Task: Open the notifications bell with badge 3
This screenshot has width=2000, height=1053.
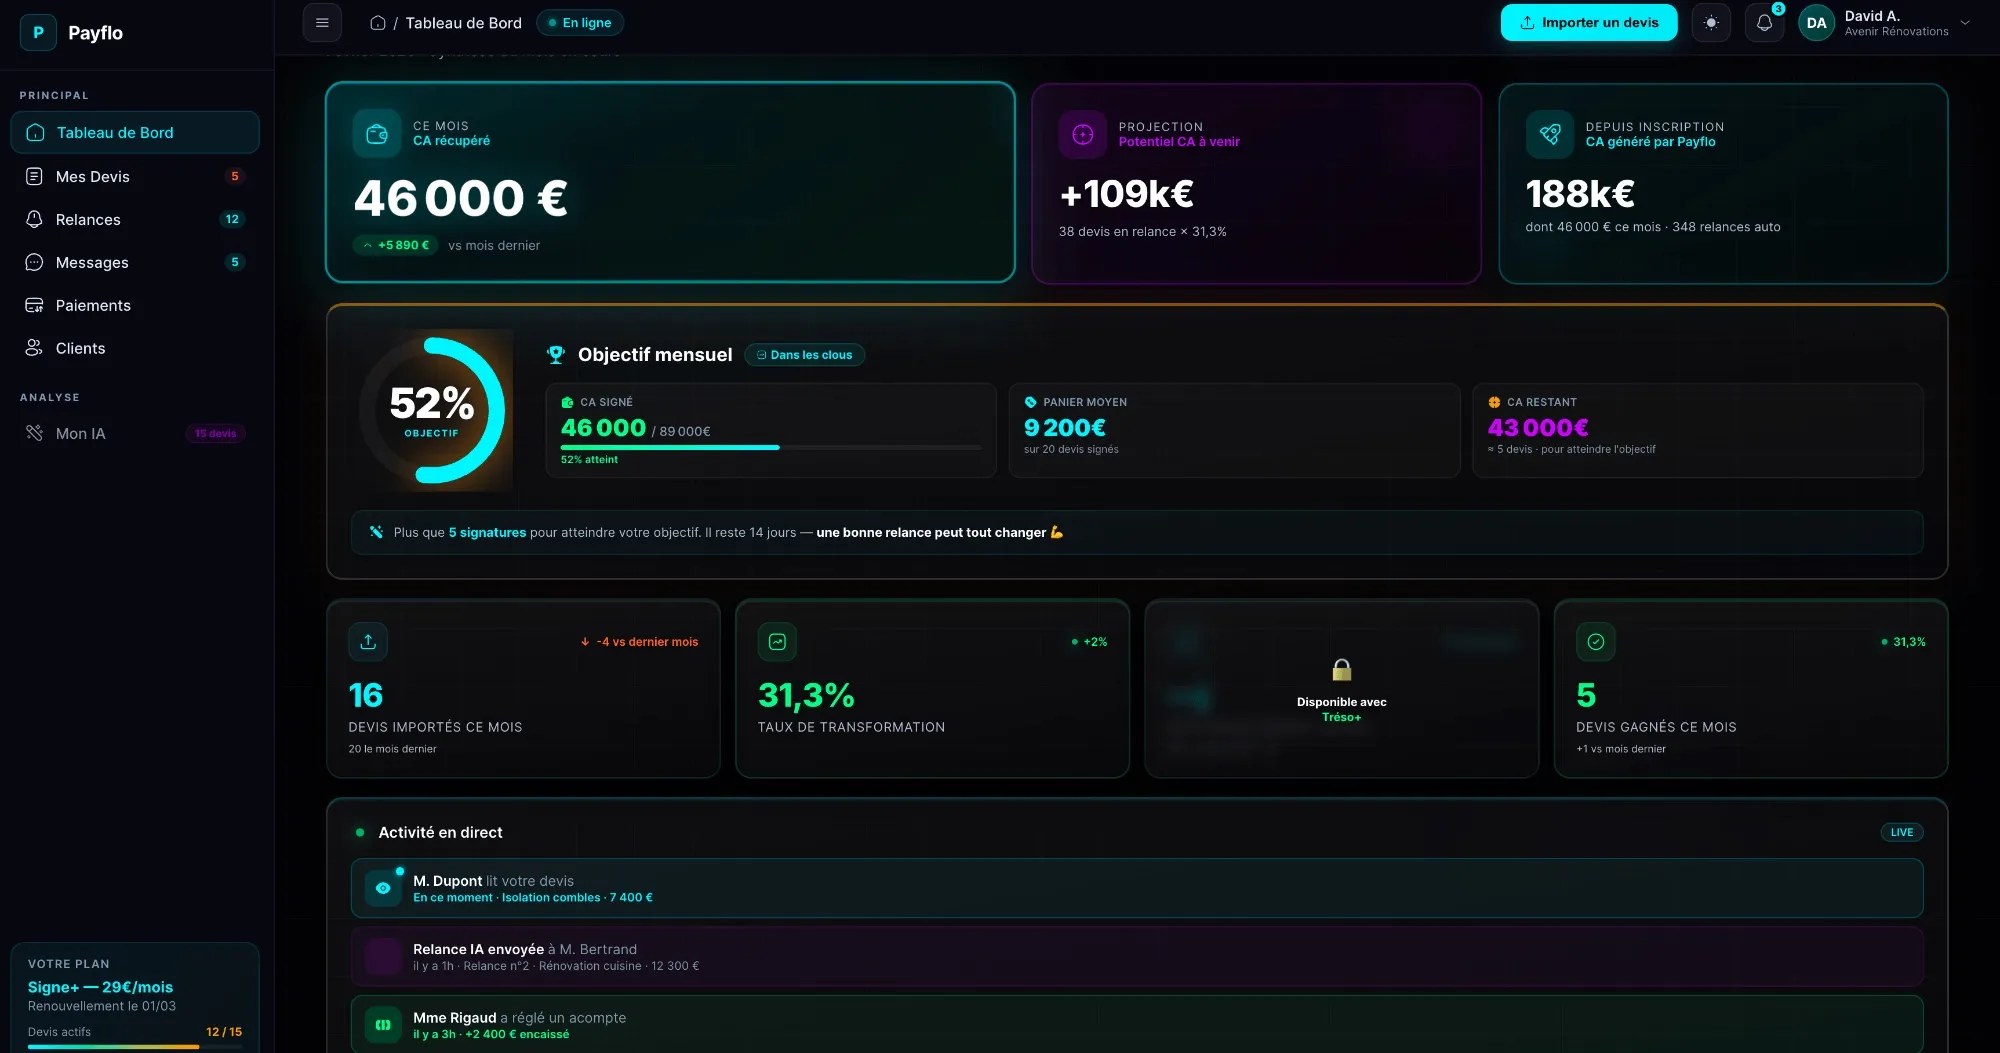Action: [x=1765, y=22]
